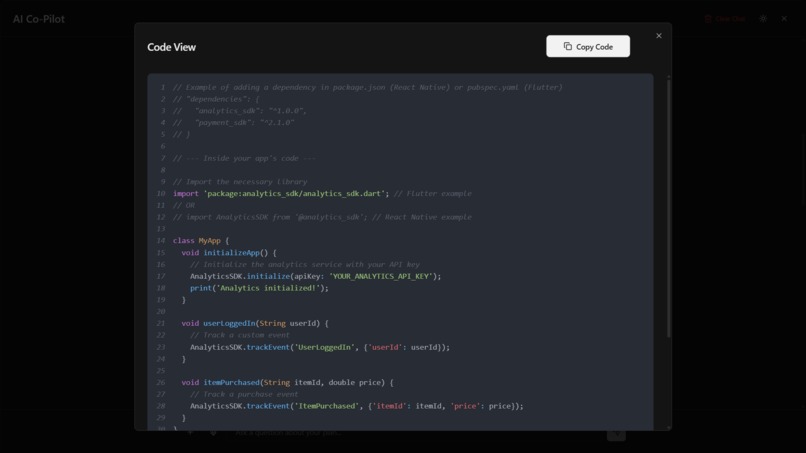806x453 pixels.
Task: Close the Code View dialog
Action: 658,35
